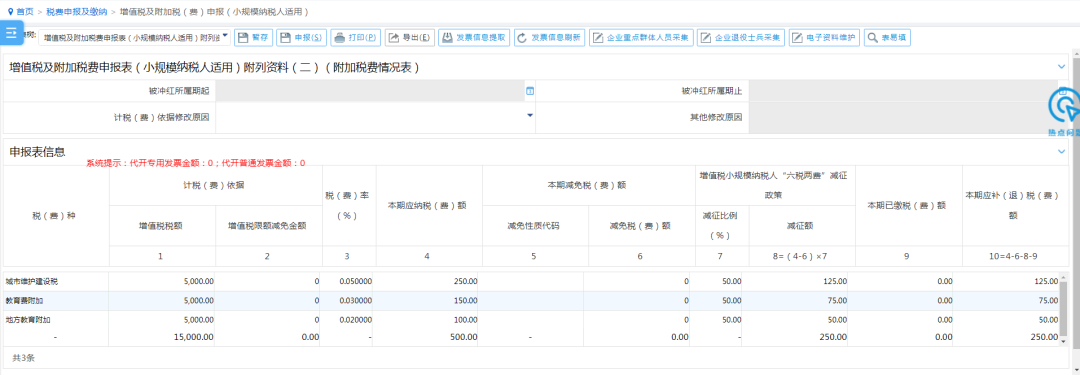Print using the 打印(P) button

(x=355, y=38)
